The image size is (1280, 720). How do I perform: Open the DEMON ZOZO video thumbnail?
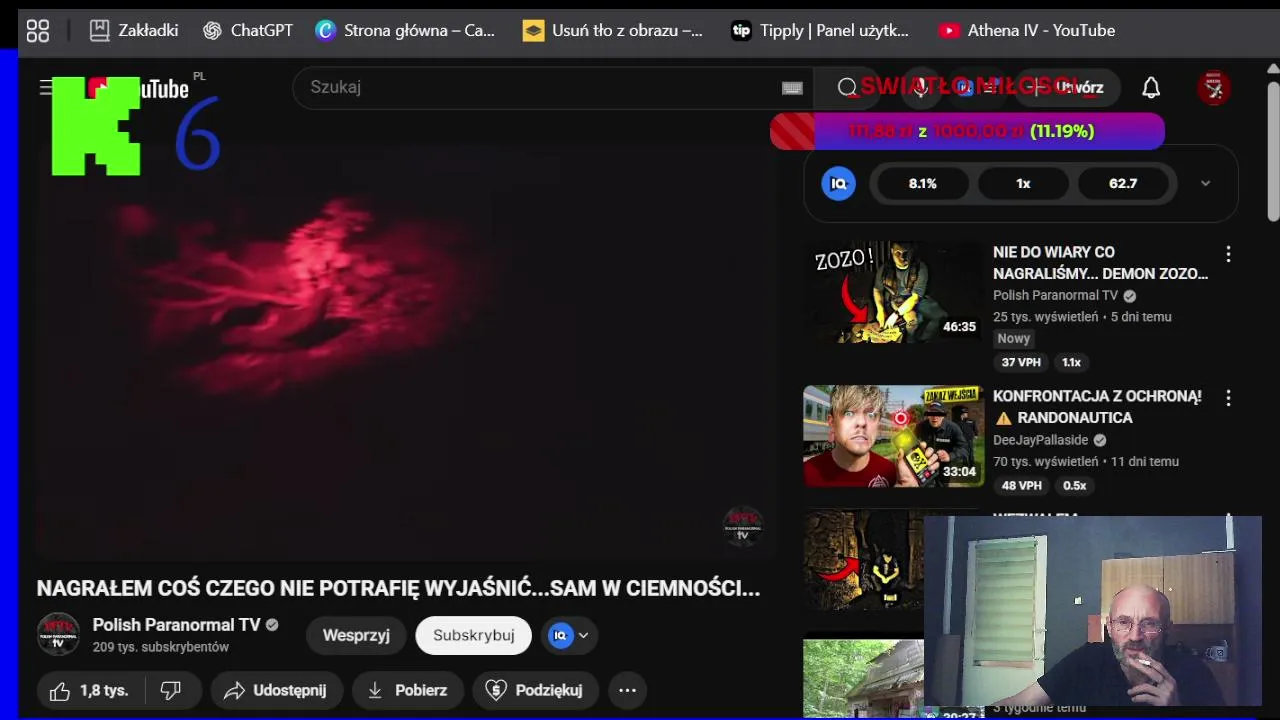[x=894, y=292]
